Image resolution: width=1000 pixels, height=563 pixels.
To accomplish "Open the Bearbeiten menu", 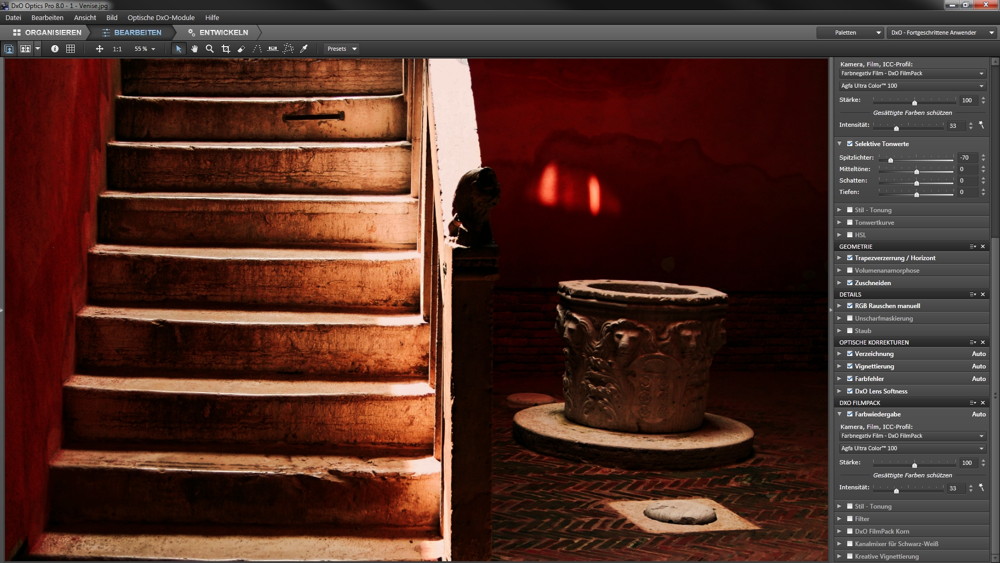I will (x=47, y=17).
